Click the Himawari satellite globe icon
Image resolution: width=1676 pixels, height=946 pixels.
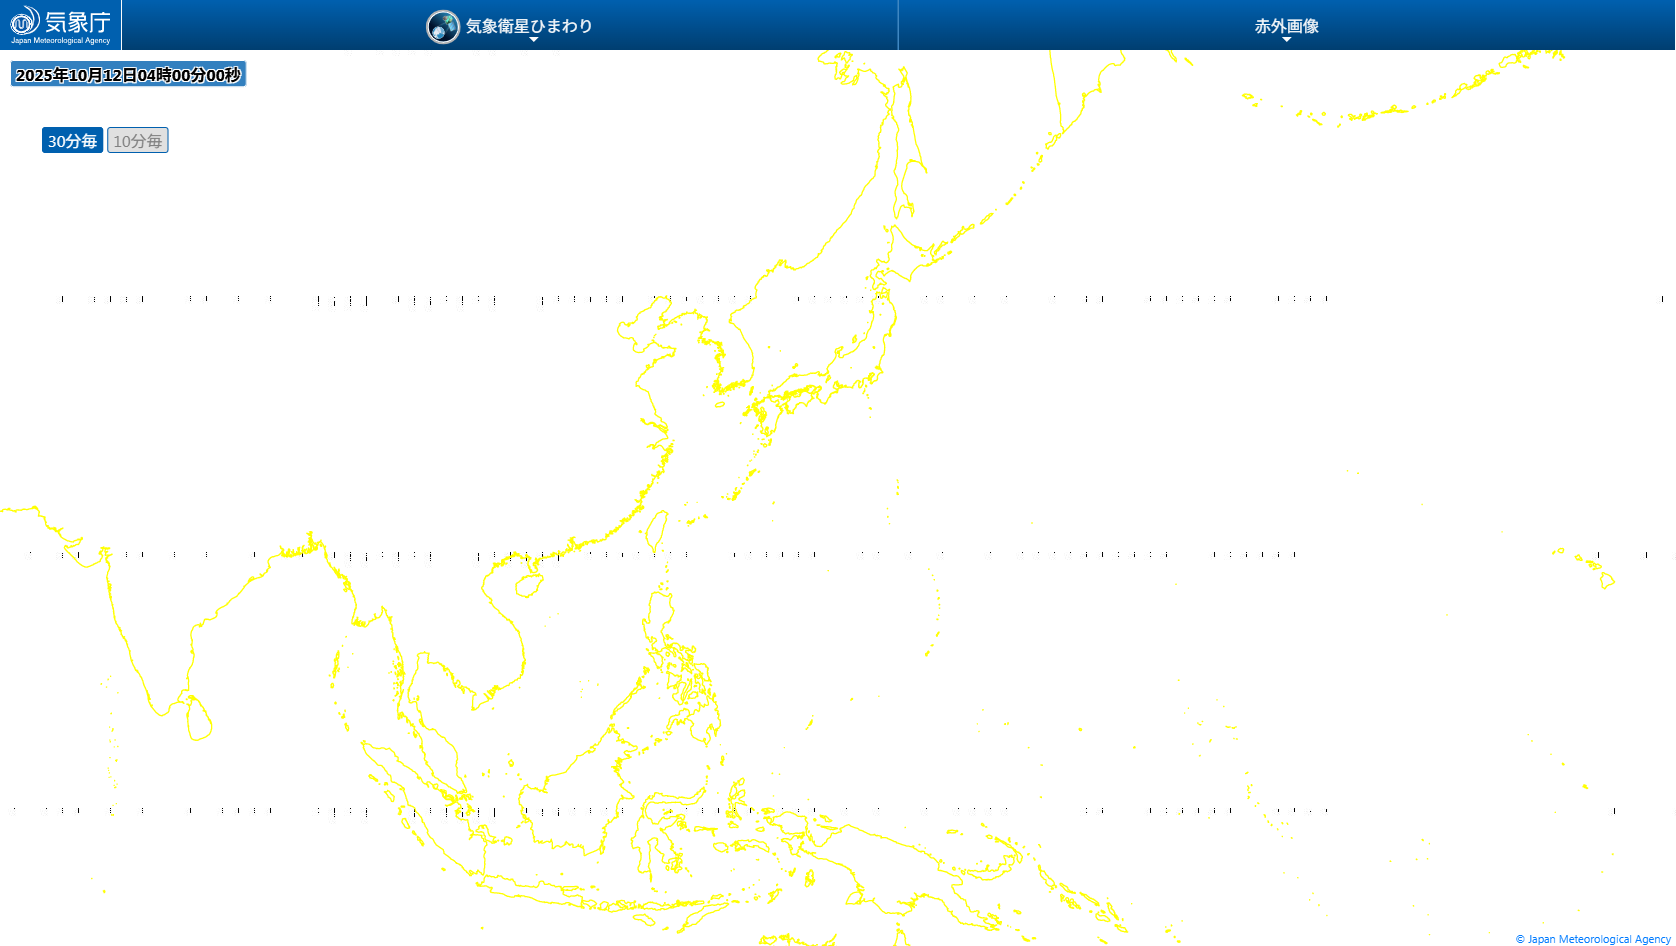442,27
